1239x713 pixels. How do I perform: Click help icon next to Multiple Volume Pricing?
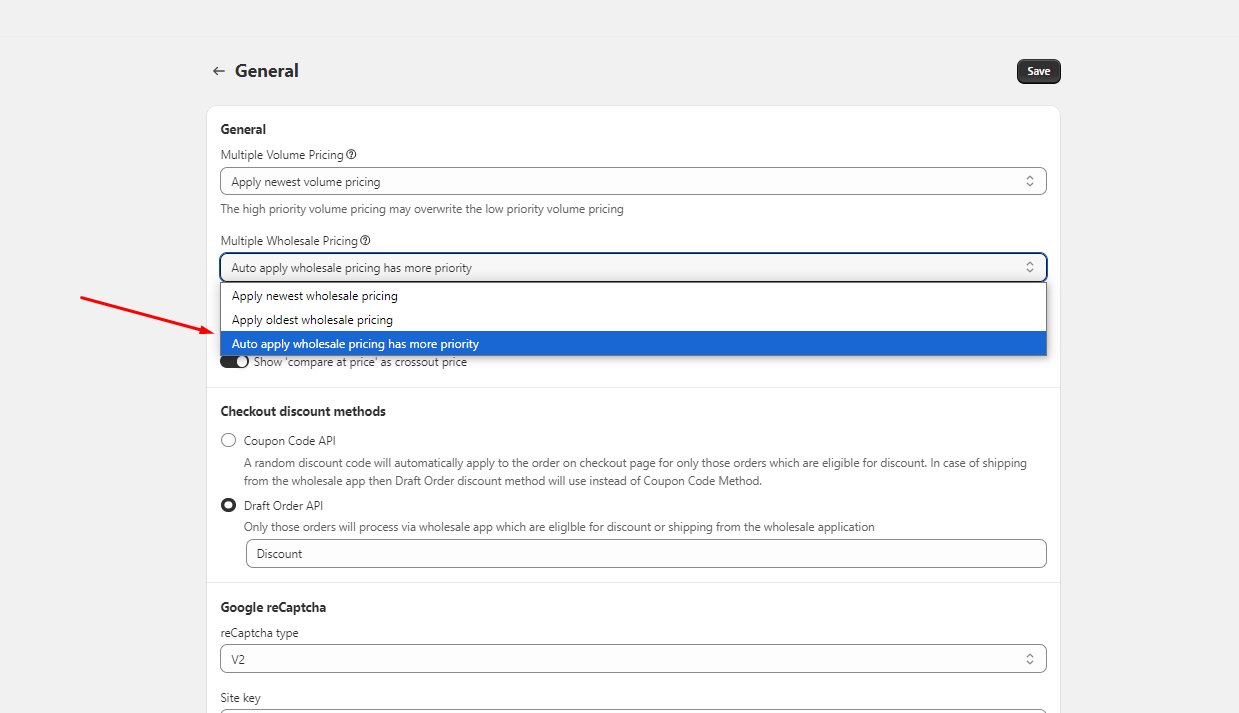tap(351, 155)
